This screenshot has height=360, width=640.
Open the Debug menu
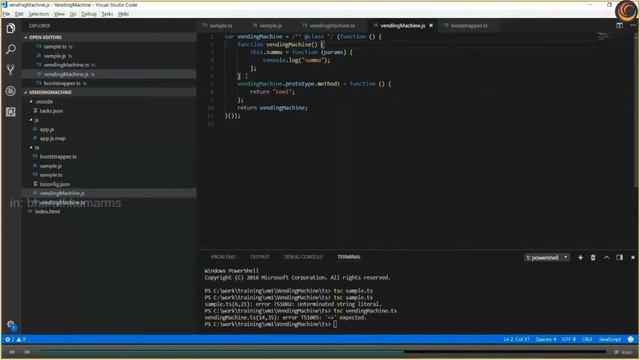(x=89, y=14)
